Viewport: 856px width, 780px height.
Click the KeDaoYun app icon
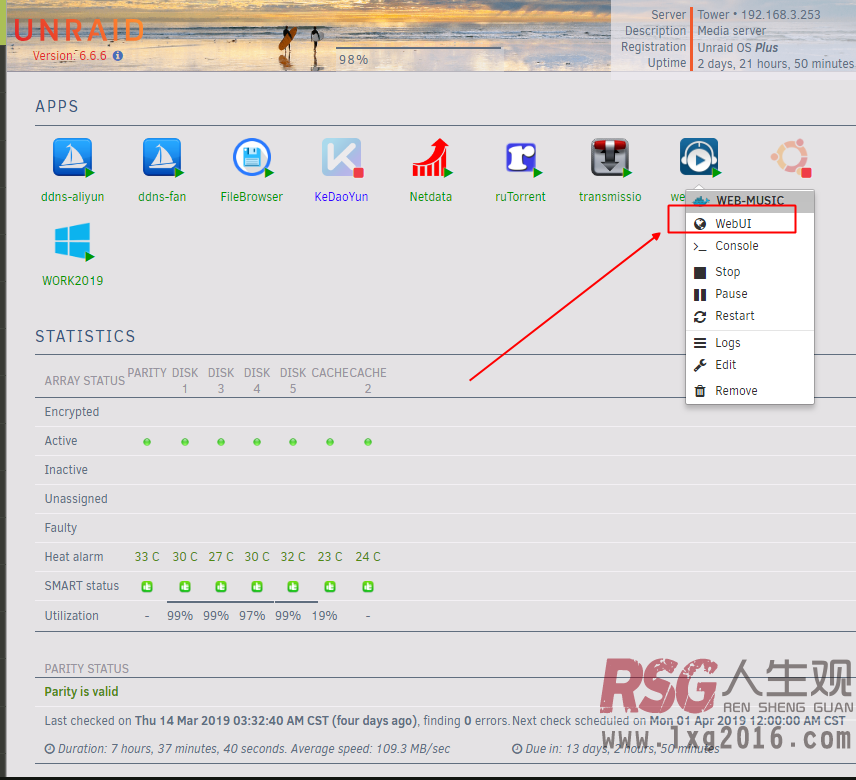click(x=342, y=157)
